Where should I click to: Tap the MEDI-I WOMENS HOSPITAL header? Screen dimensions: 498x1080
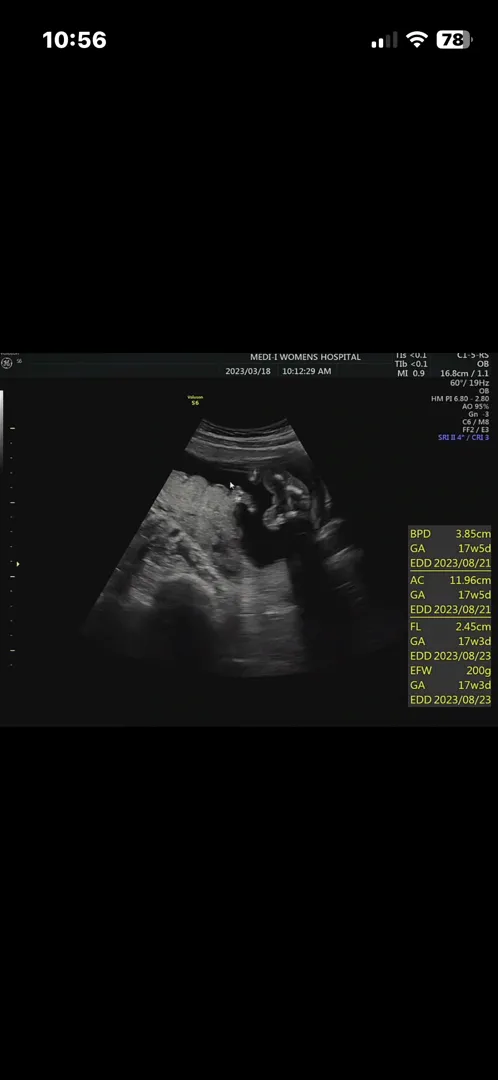(x=305, y=357)
